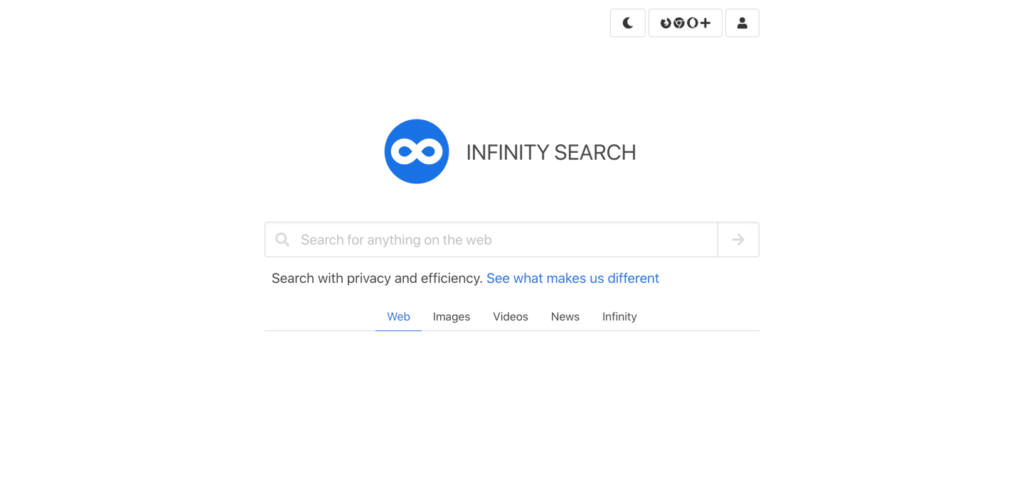Click the word INFINITY in the heading

(x=507, y=153)
